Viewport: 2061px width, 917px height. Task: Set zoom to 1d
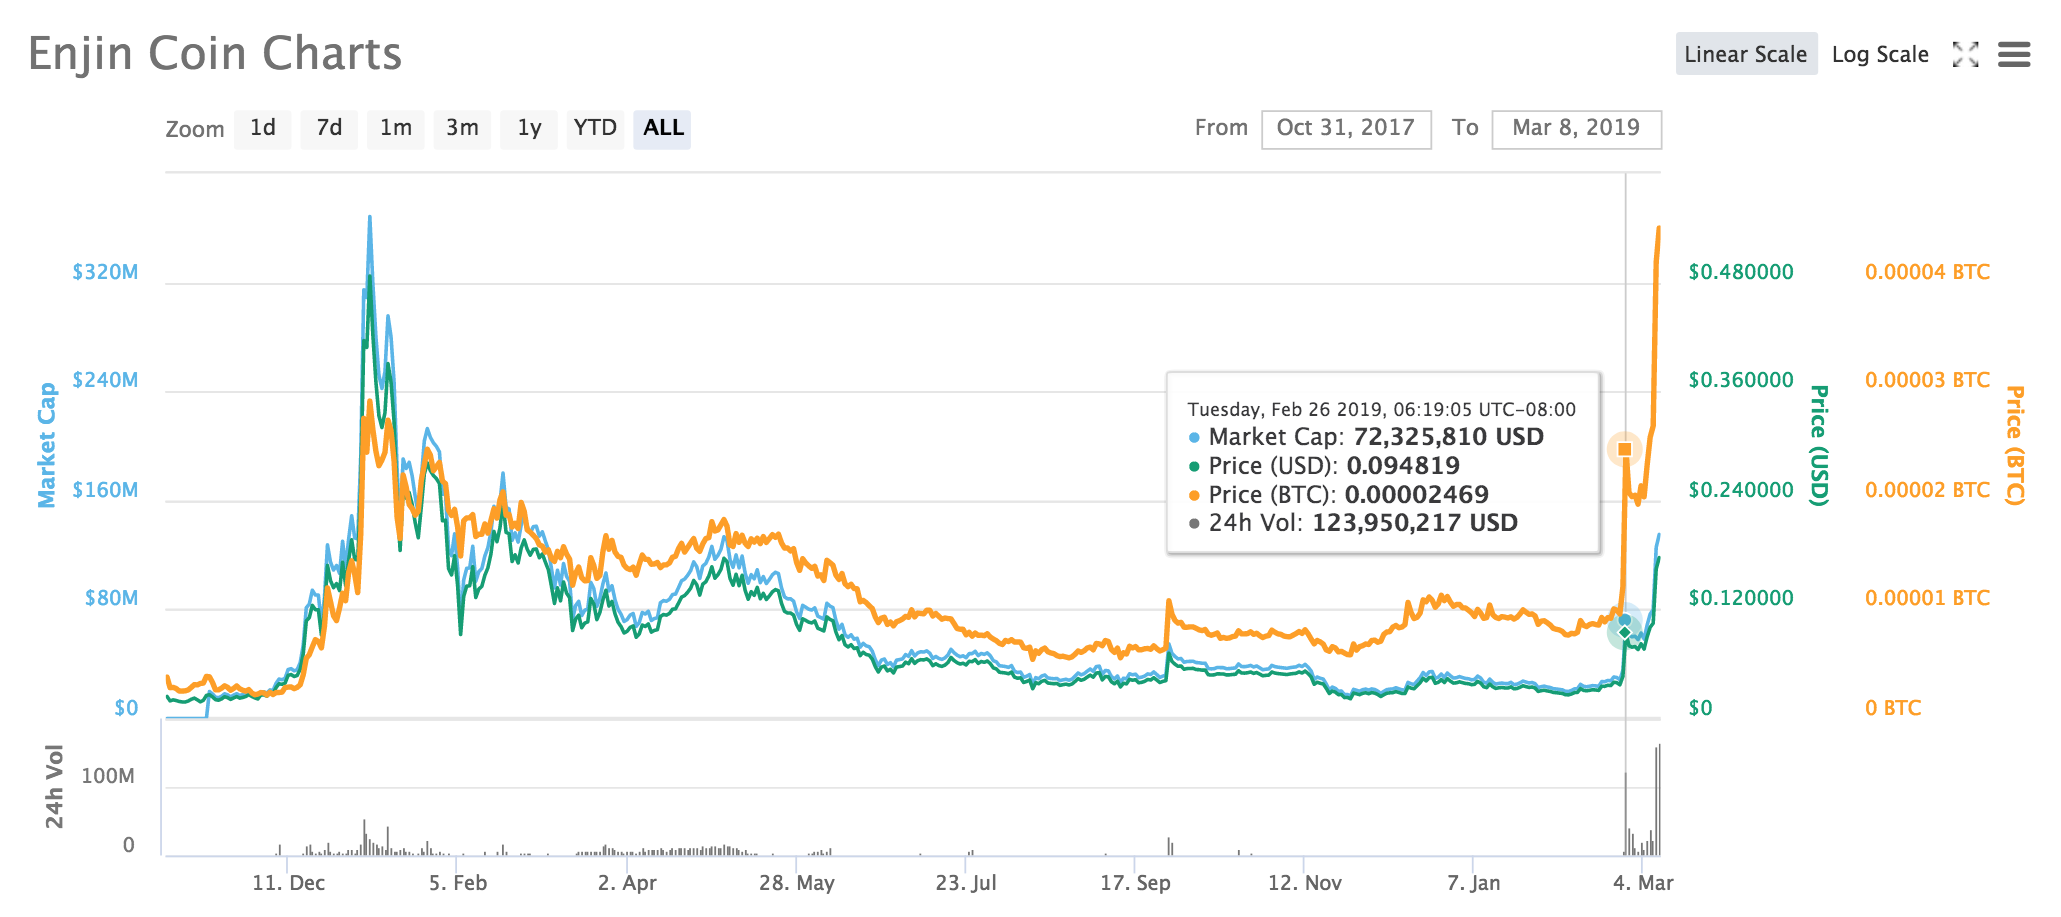pyautogui.click(x=263, y=128)
